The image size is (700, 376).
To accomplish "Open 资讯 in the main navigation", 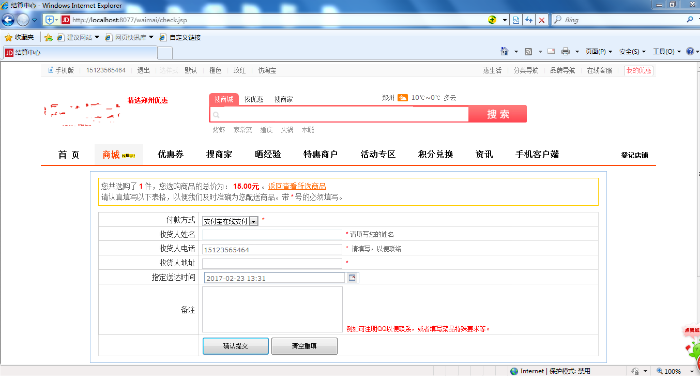I will (x=484, y=155).
